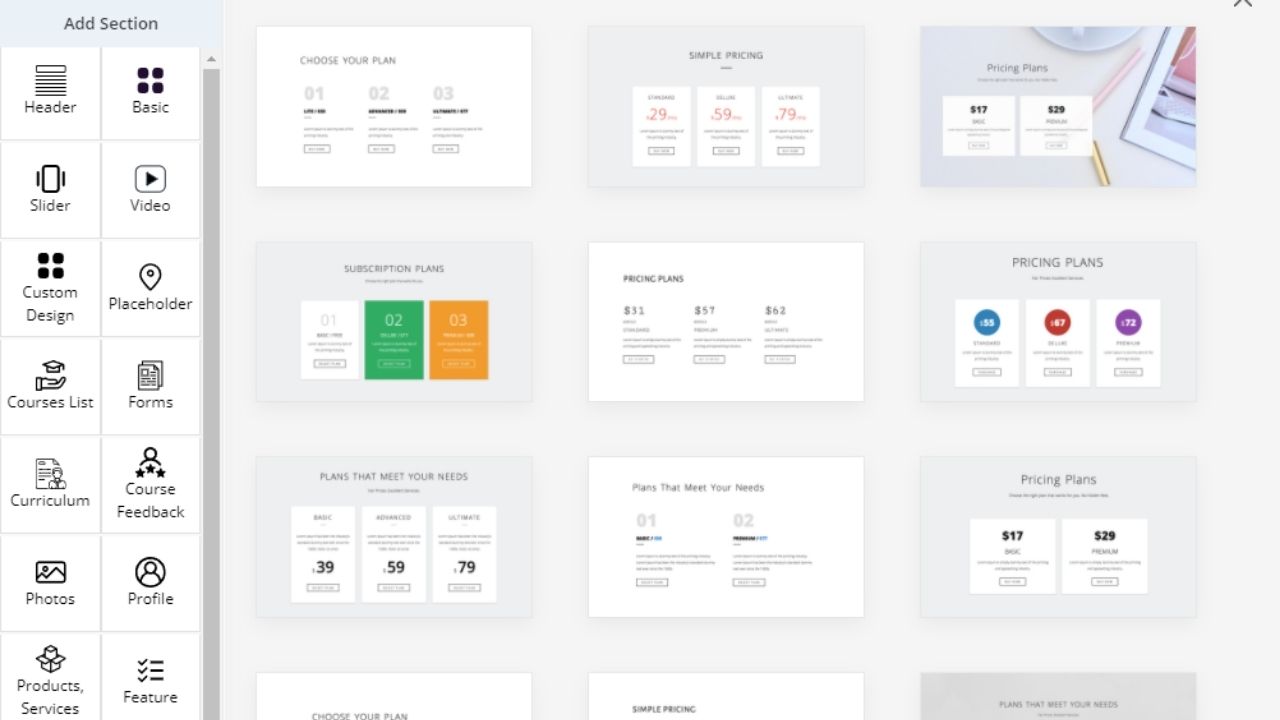Open the Products, Services category
This screenshot has height=720, width=1280.
[50, 677]
